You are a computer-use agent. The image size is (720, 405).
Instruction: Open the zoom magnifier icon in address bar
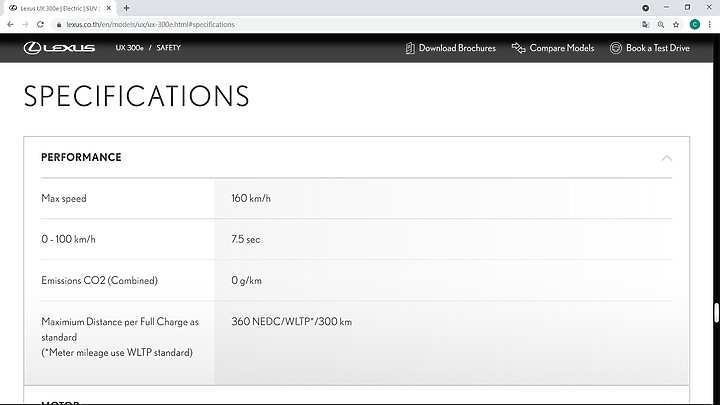pyautogui.click(x=661, y=24)
